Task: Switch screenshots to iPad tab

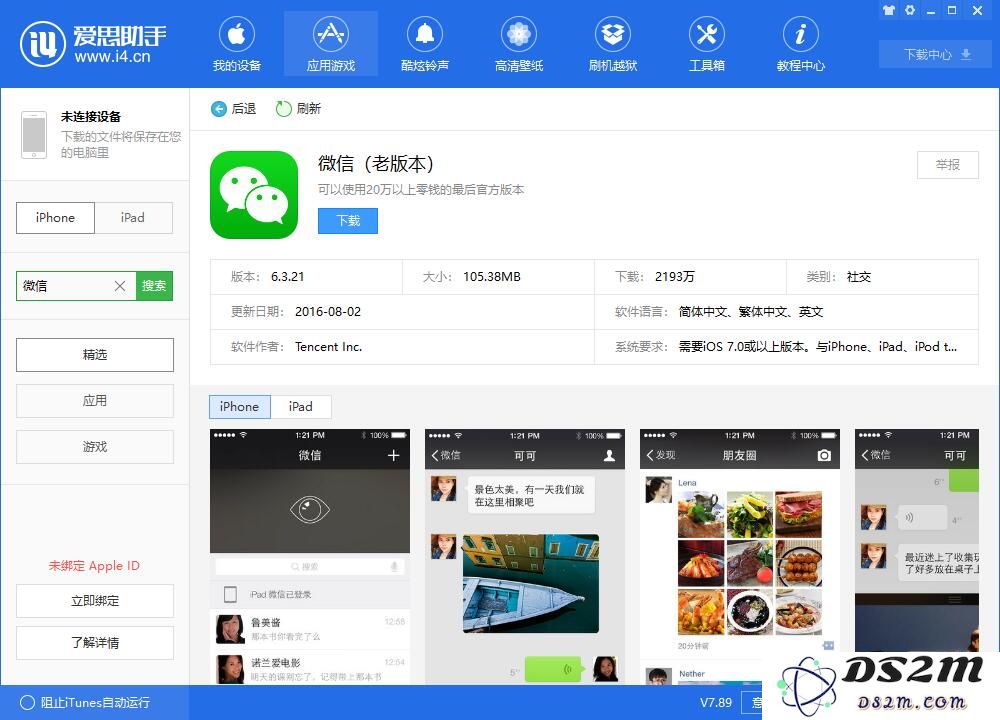Action: tap(300, 406)
